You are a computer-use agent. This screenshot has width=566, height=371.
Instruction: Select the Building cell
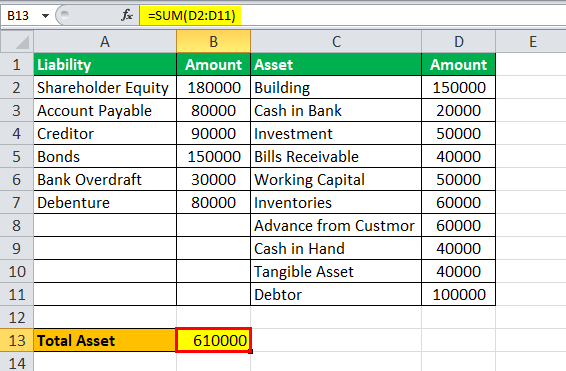pyautogui.click(x=336, y=88)
